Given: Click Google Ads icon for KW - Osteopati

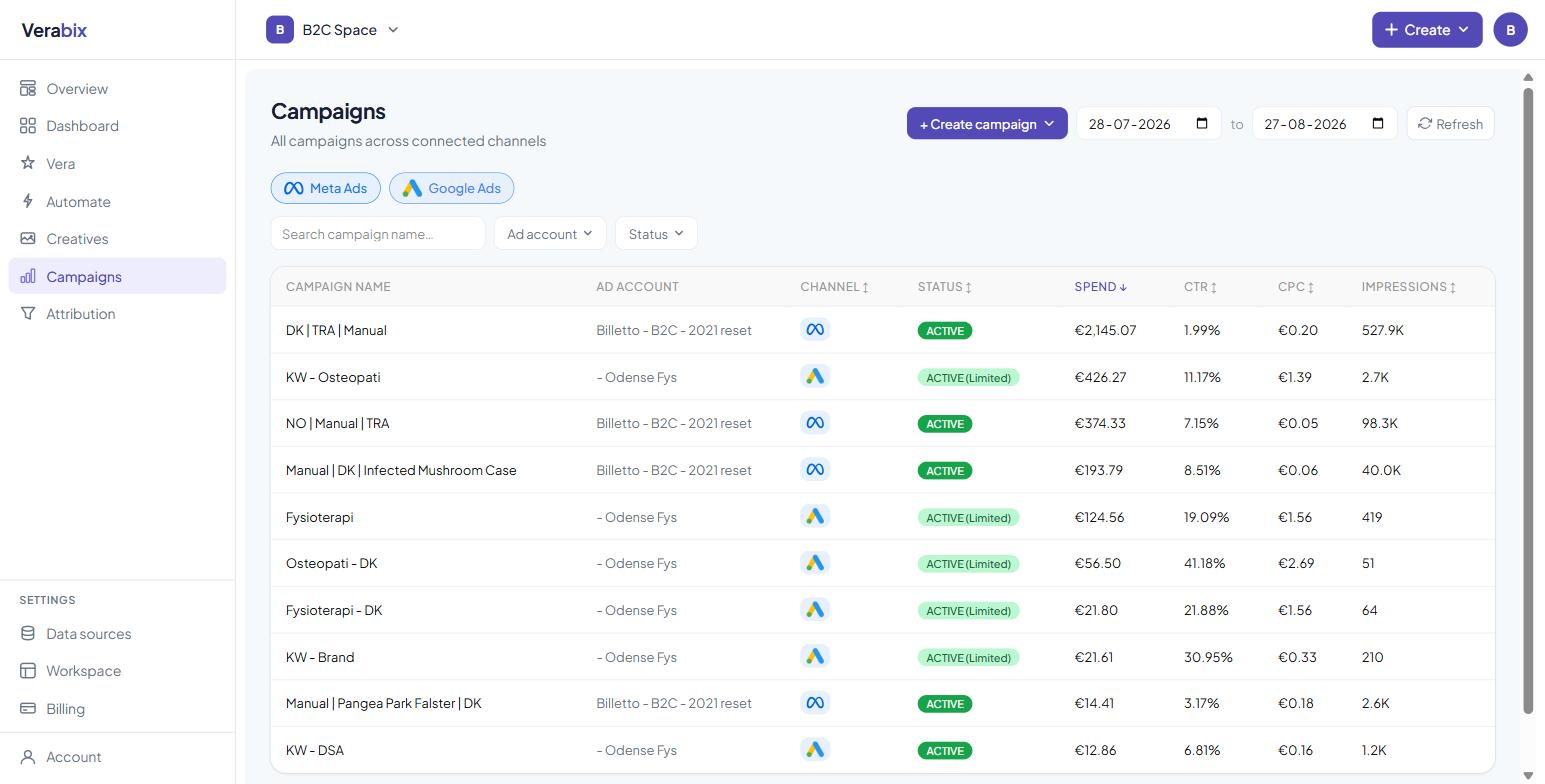Looking at the screenshot, I should (815, 376).
